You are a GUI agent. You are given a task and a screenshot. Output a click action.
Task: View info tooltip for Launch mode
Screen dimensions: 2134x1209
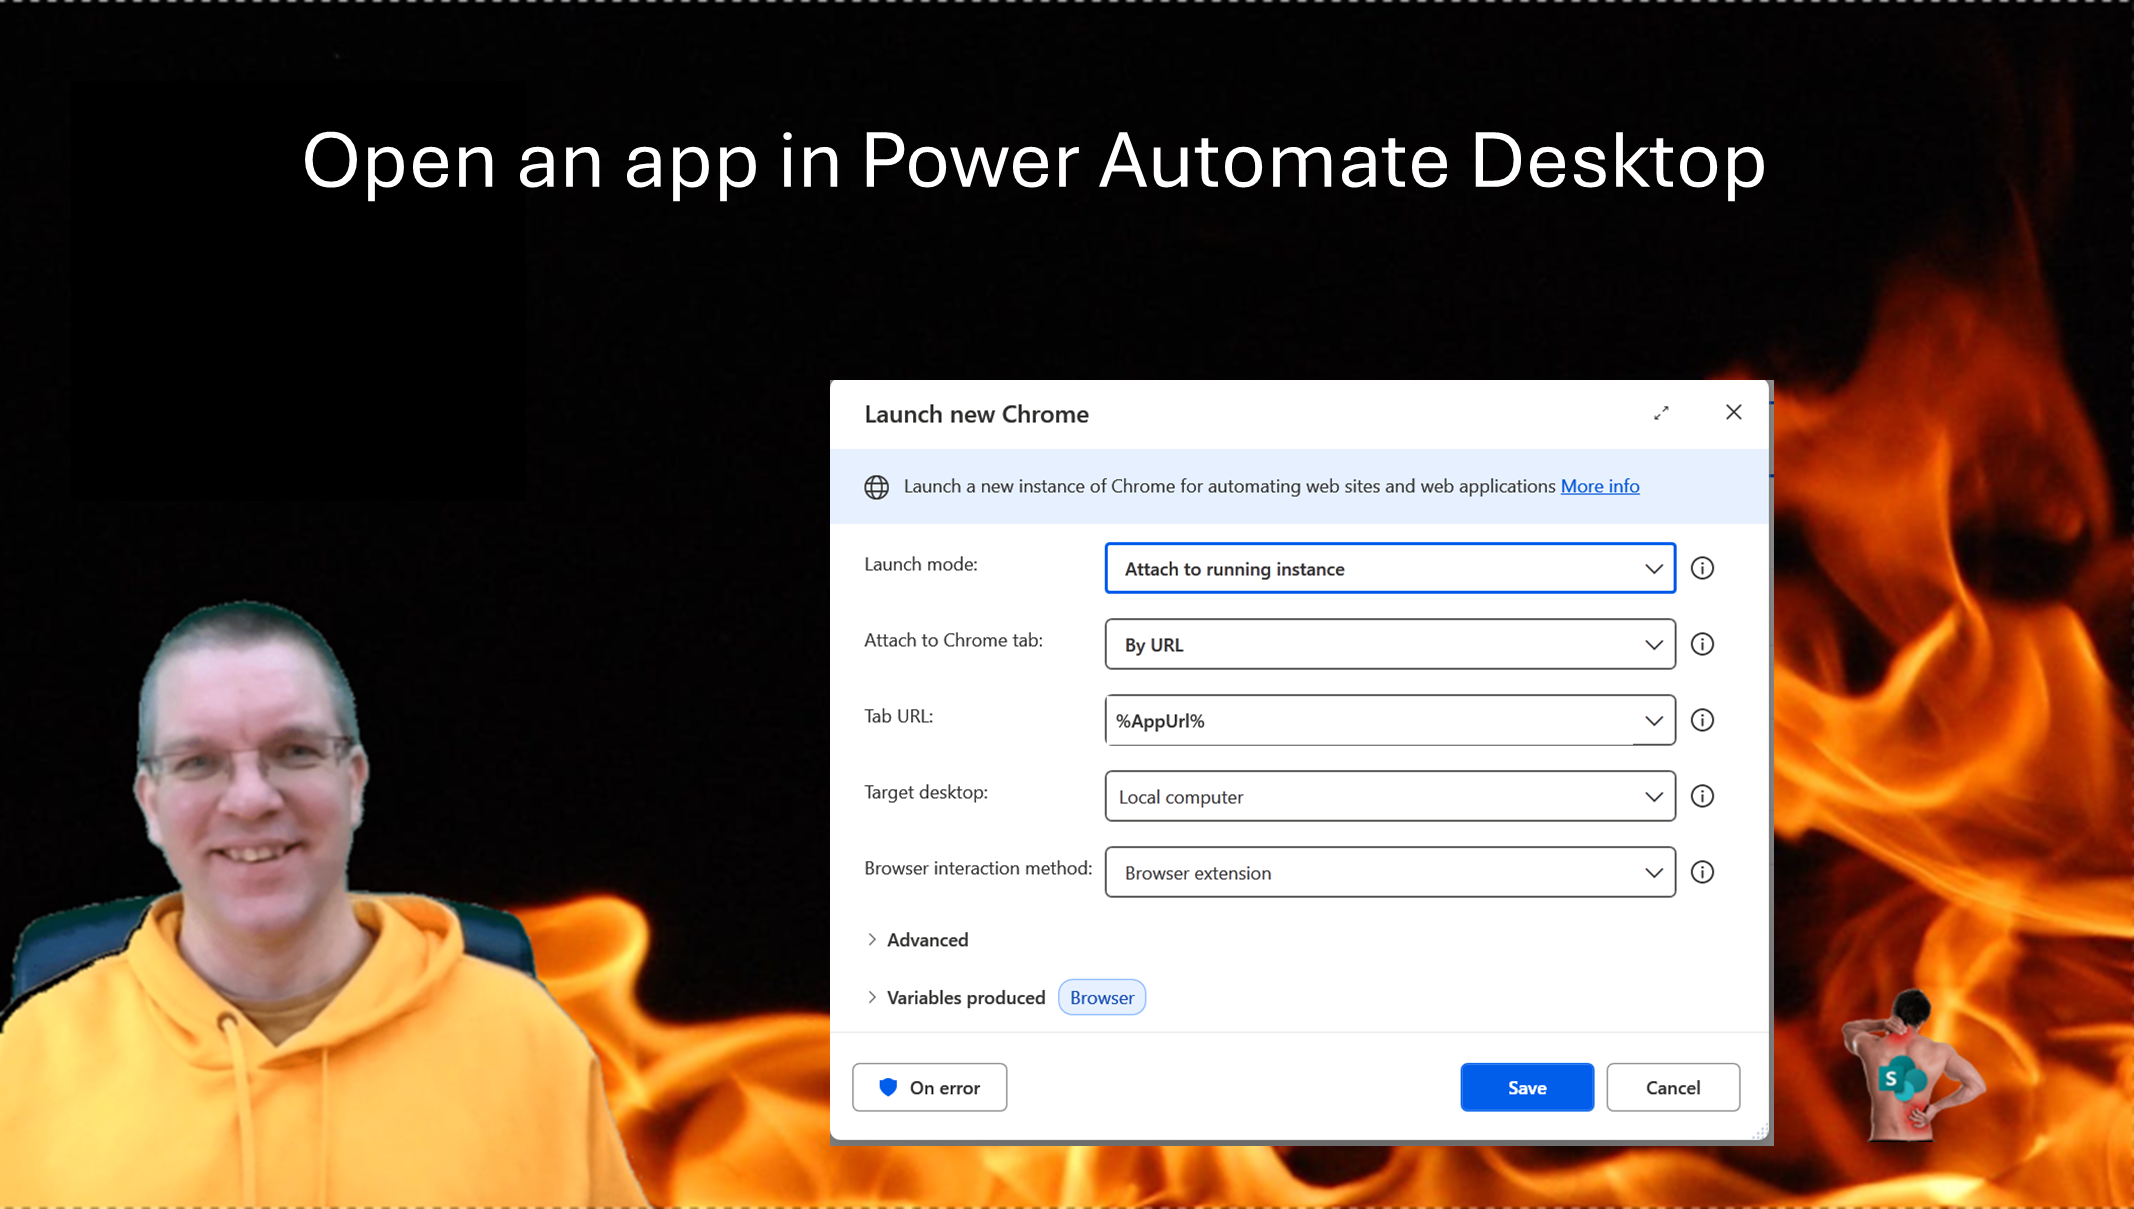pos(1701,568)
